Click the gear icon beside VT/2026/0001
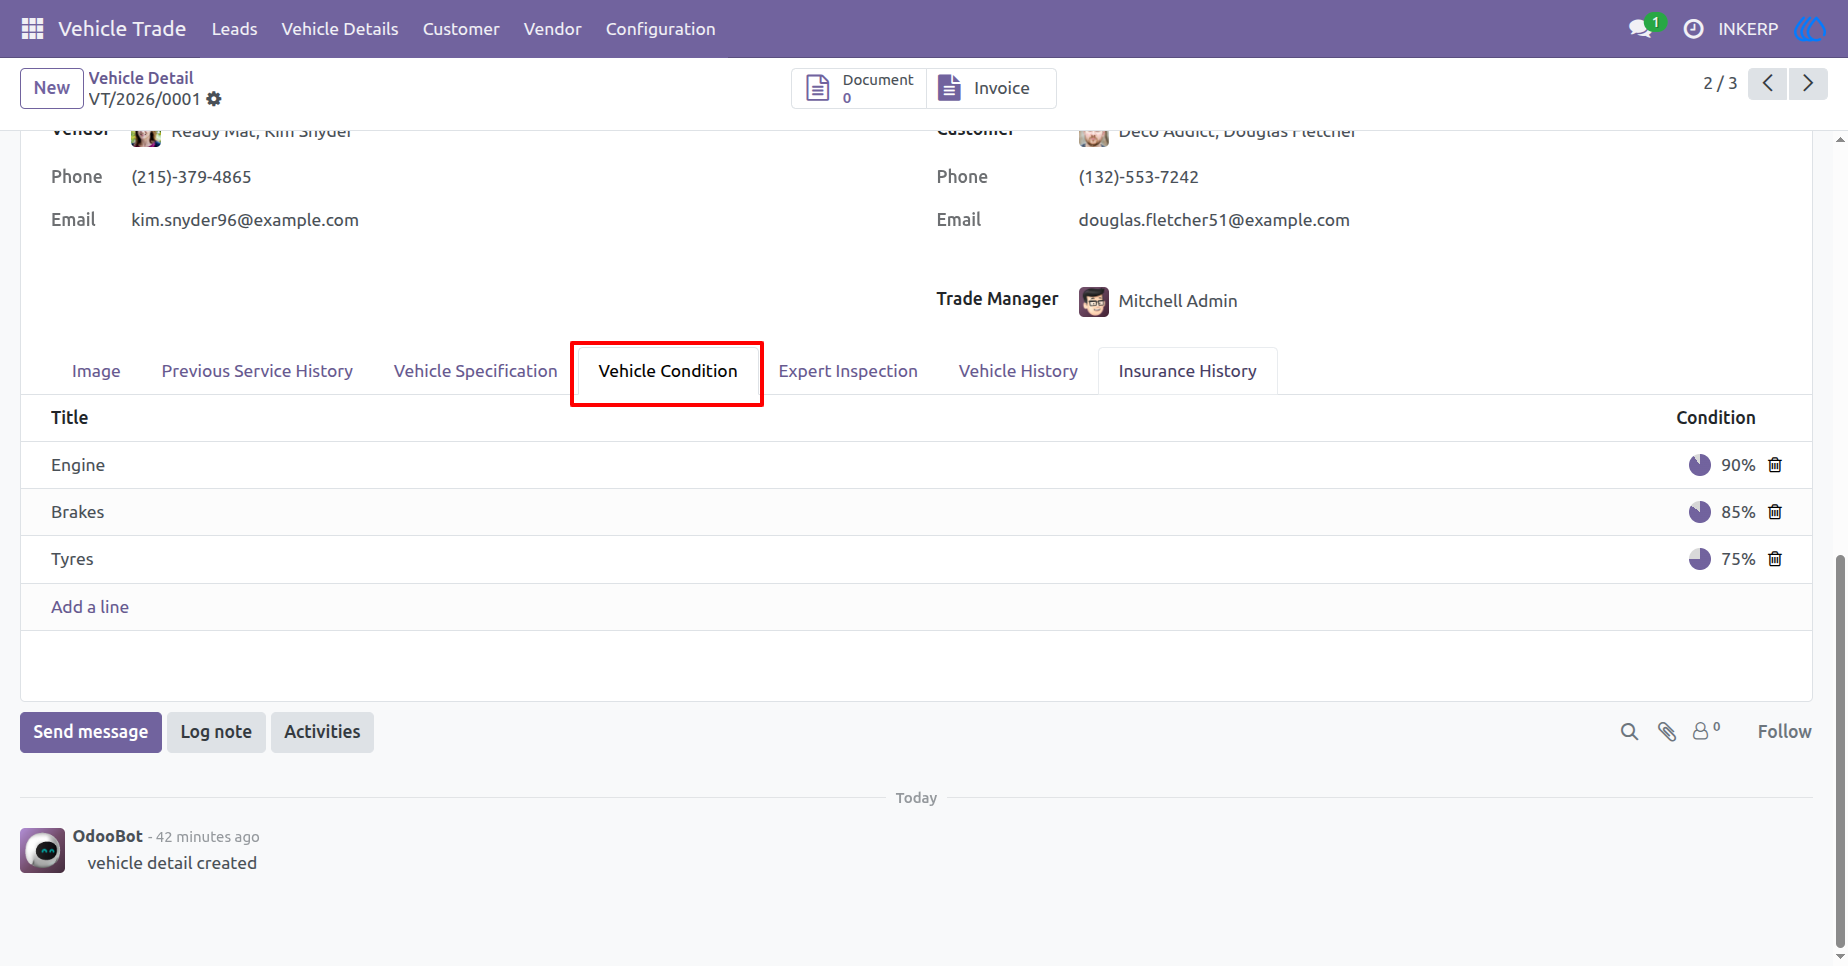Image resolution: width=1848 pixels, height=966 pixels. tap(214, 99)
